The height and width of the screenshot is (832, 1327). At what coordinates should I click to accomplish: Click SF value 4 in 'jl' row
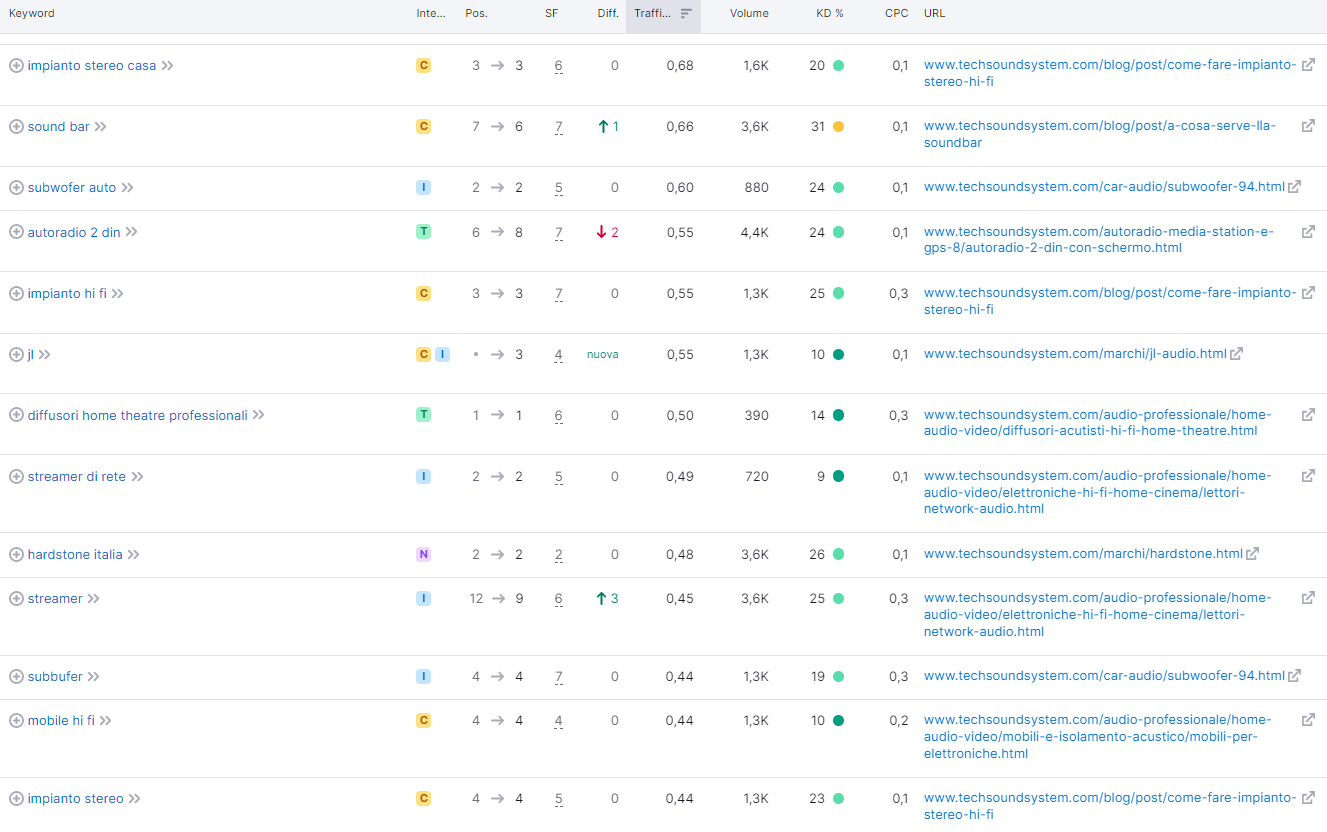point(558,355)
